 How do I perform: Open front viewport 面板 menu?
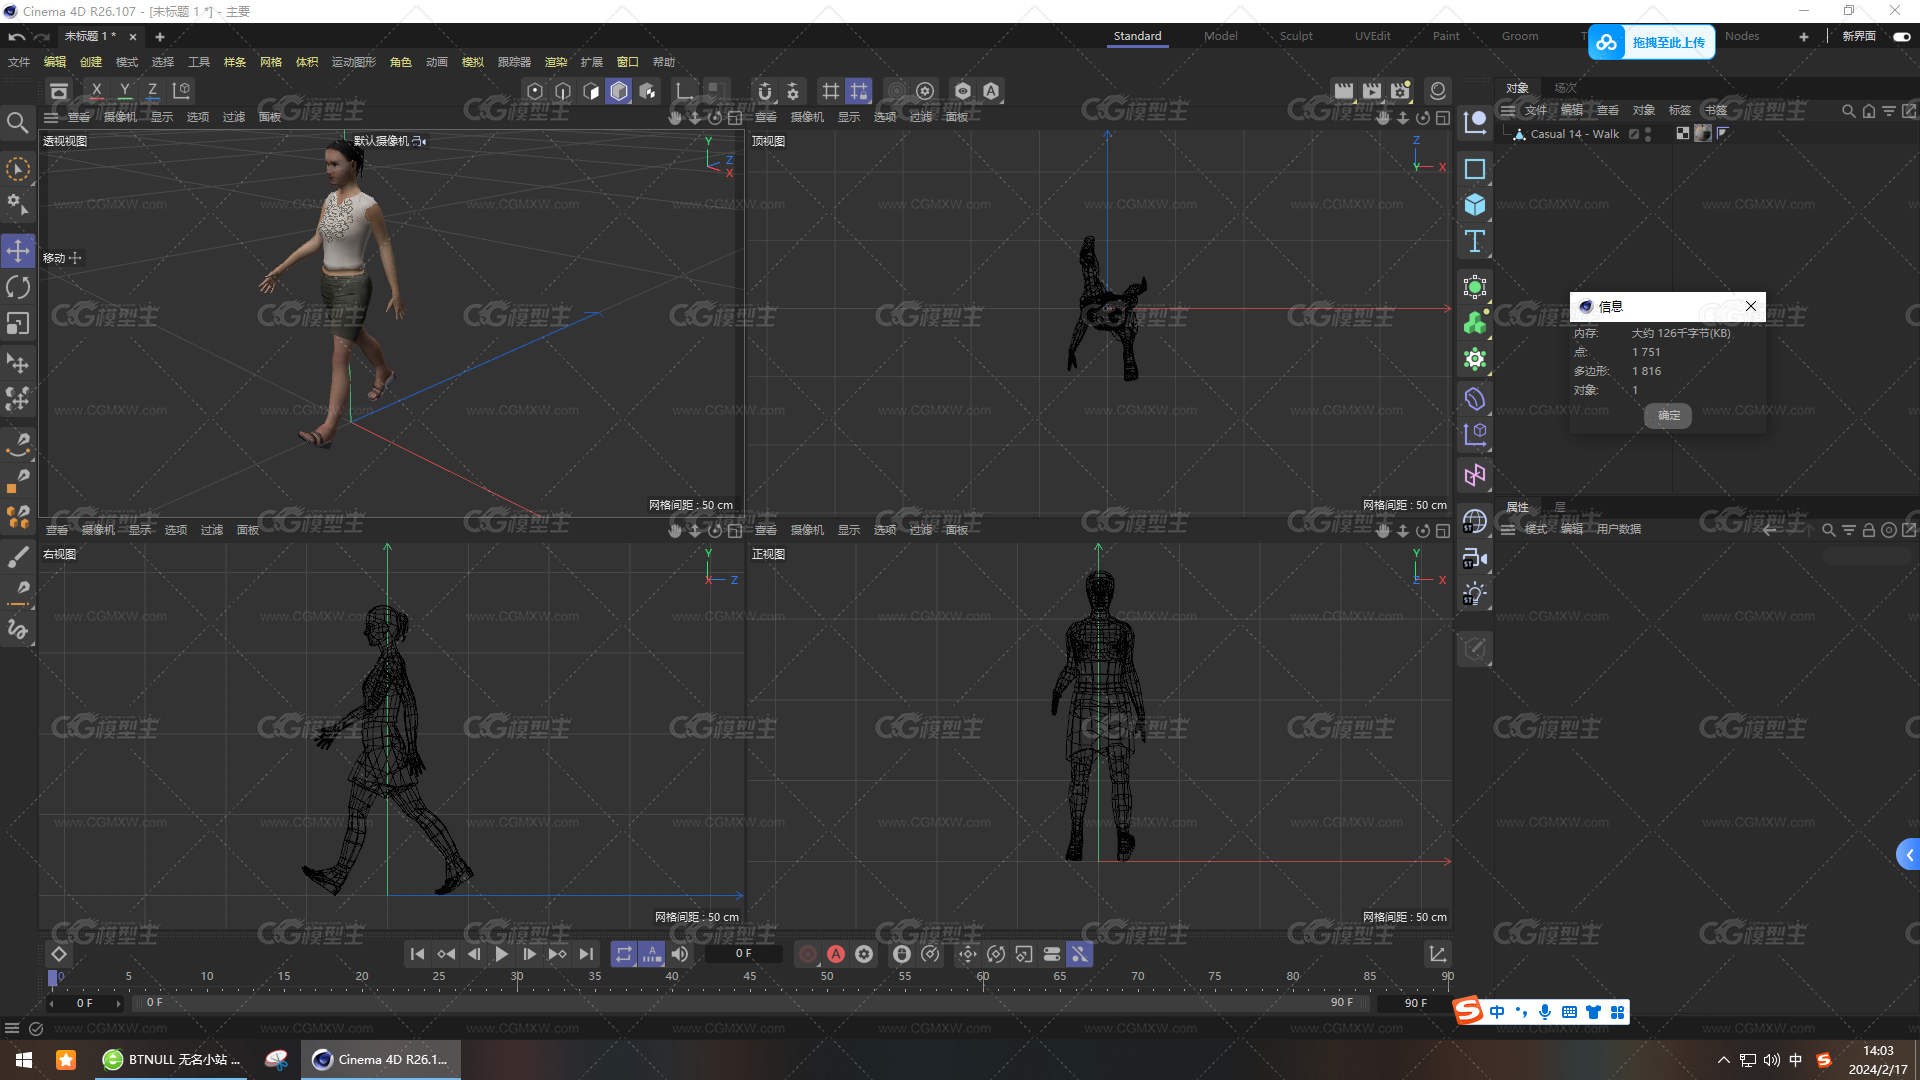[x=956, y=530]
